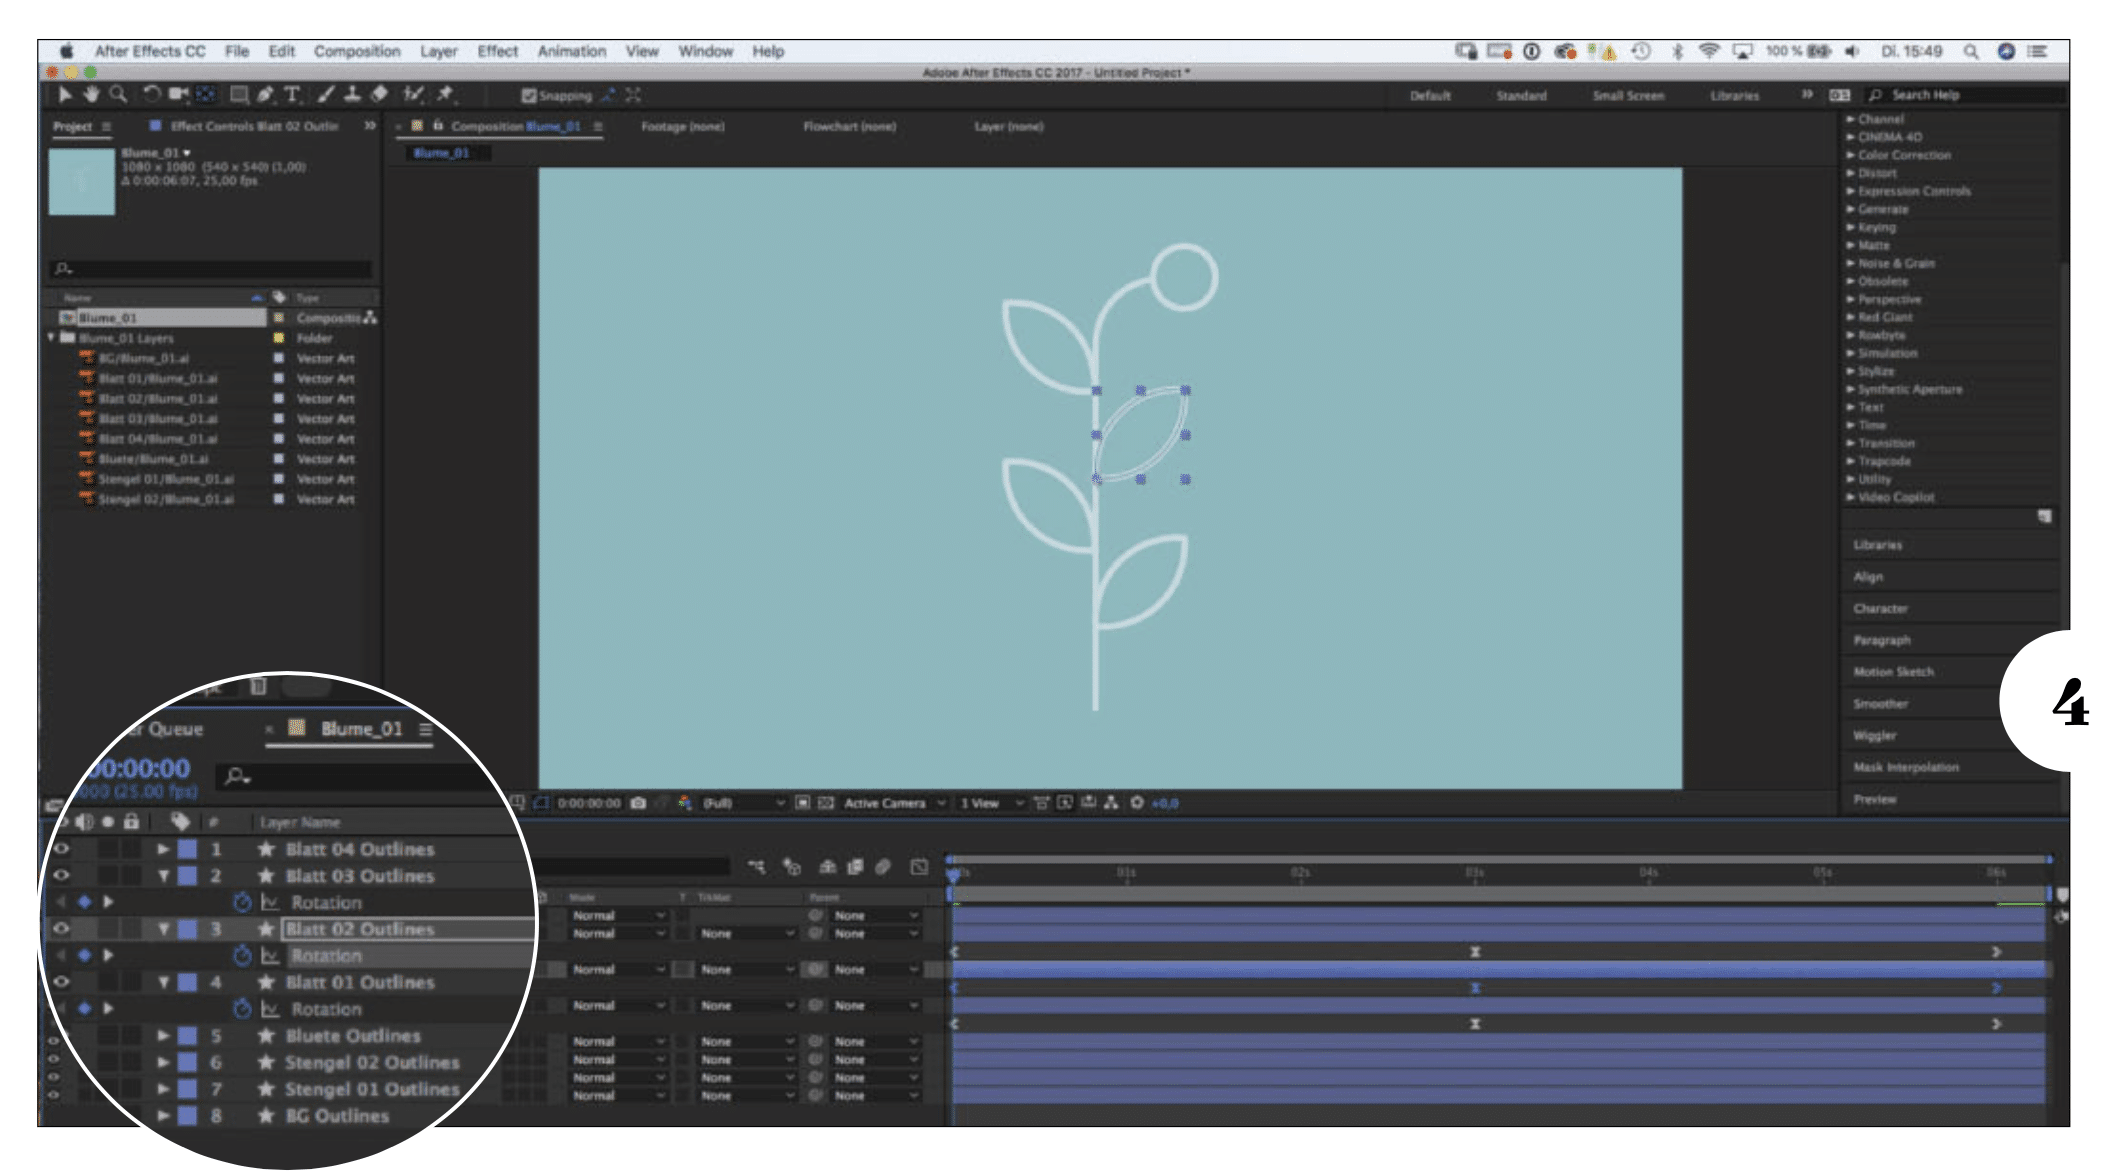The width and height of the screenshot is (2110, 1174).
Task: Expand the Bluete Outlines layer
Action: (163, 1036)
